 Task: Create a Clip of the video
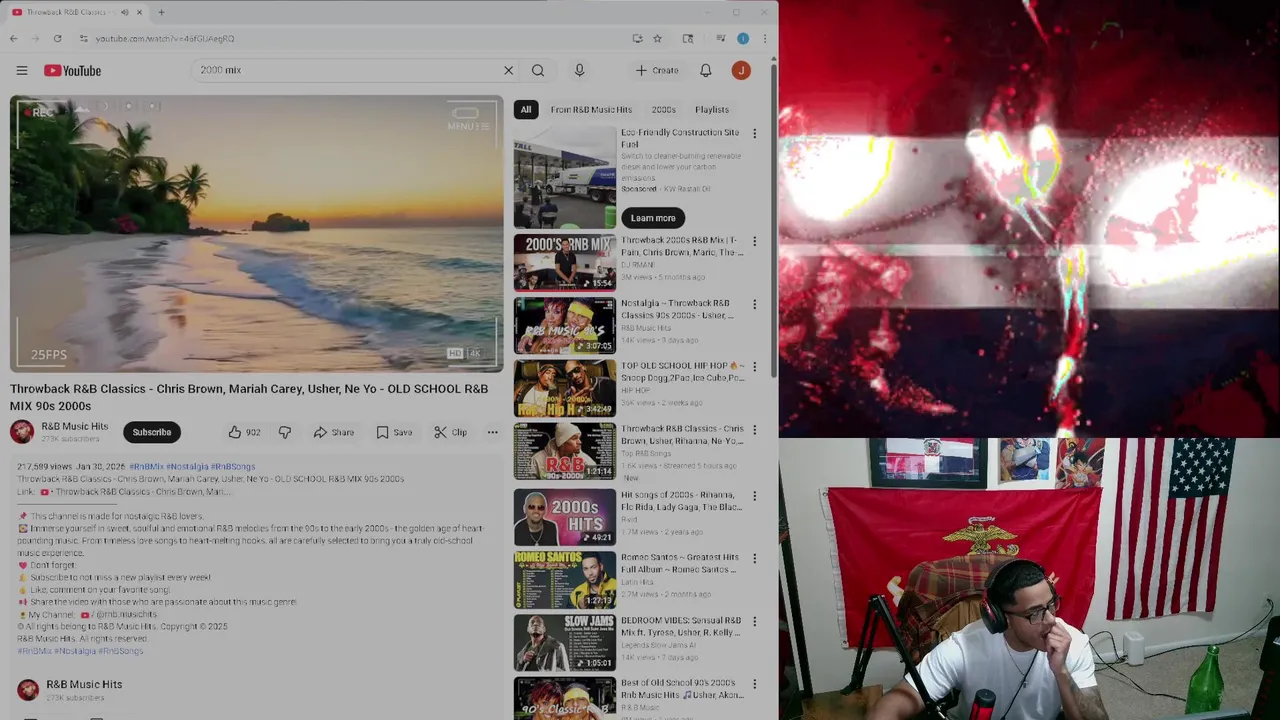tap(450, 432)
